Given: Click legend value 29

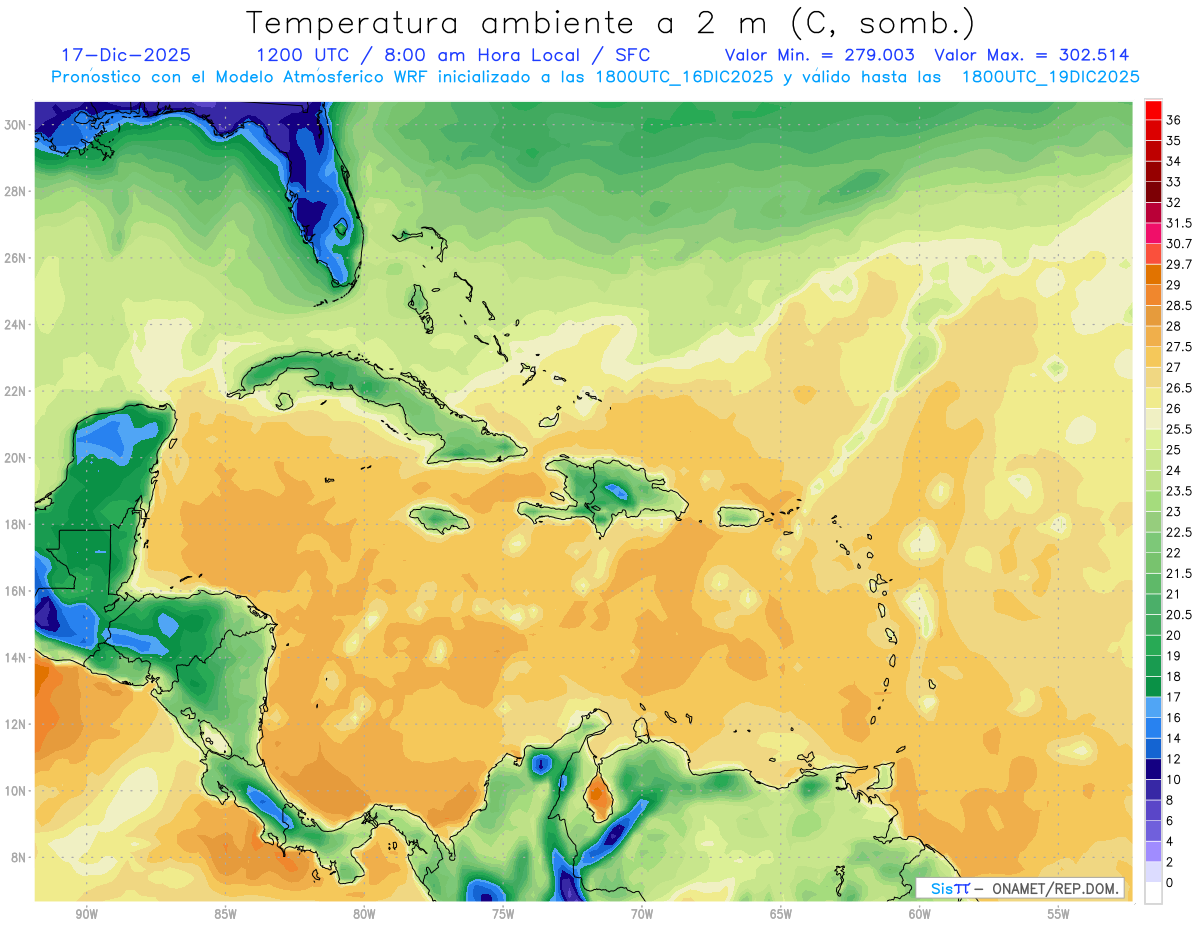Looking at the screenshot, I should [x=1174, y=285].
